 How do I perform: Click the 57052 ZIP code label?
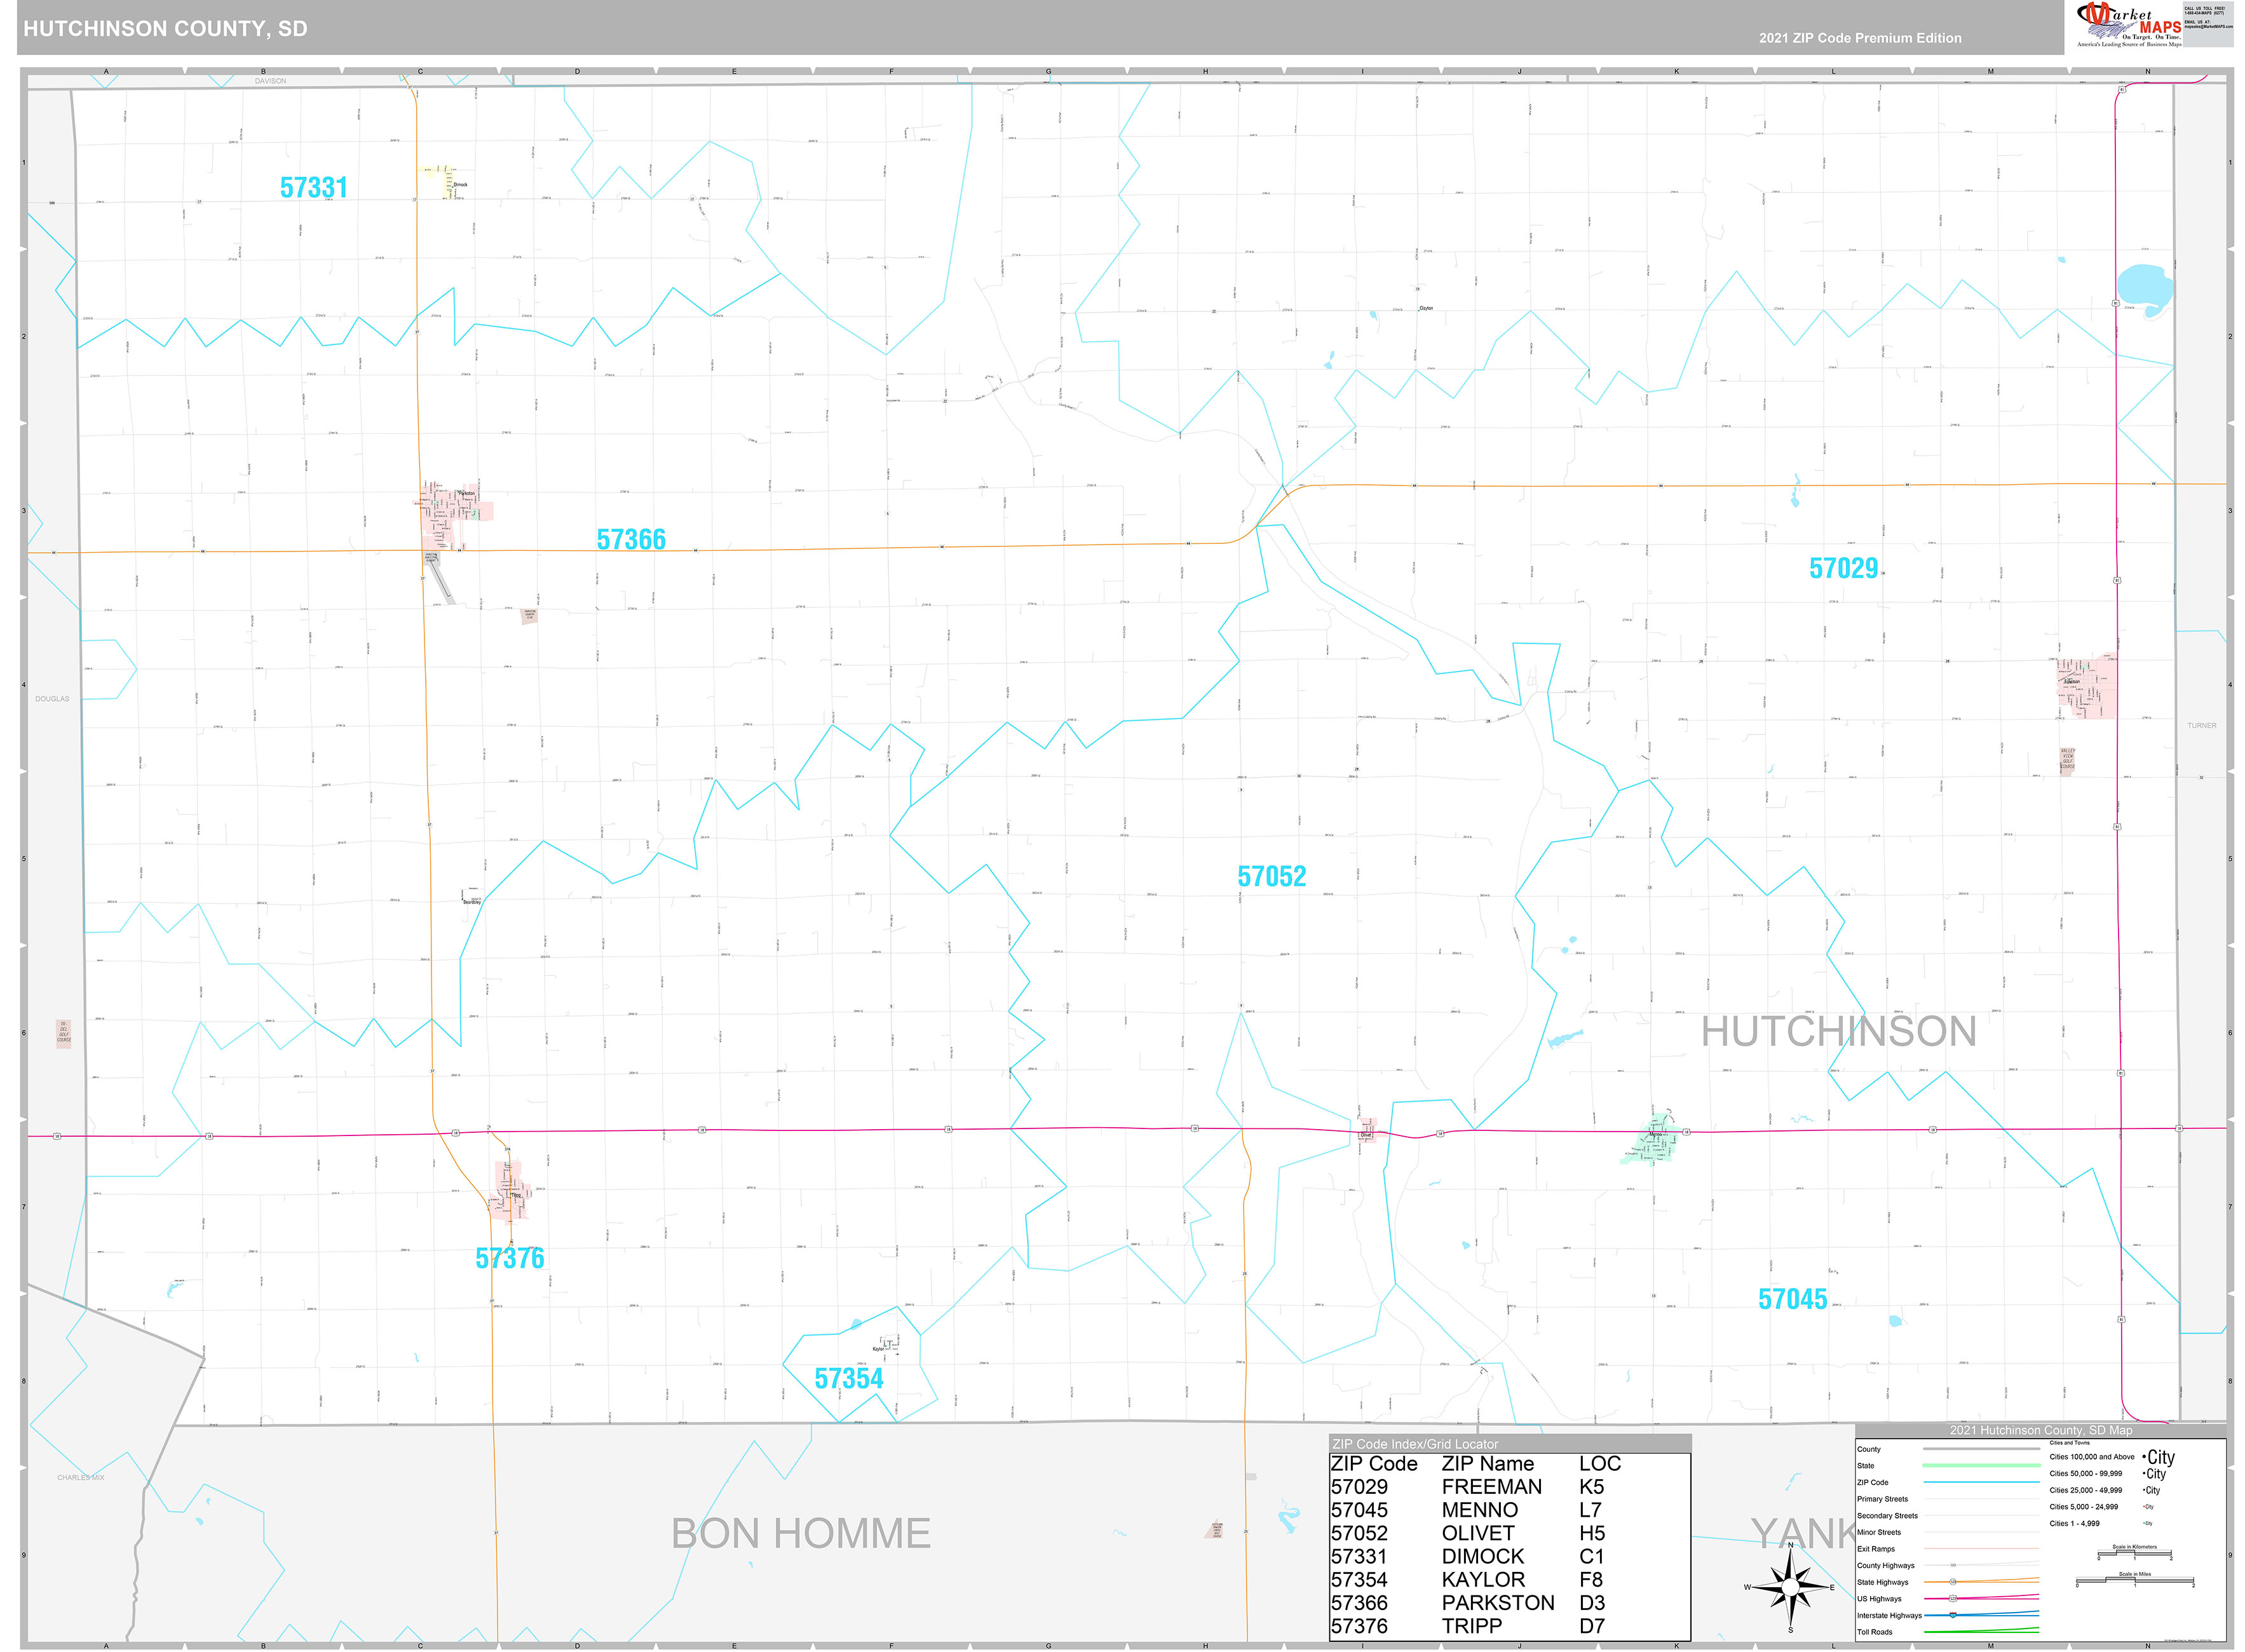coord(1271,876)
